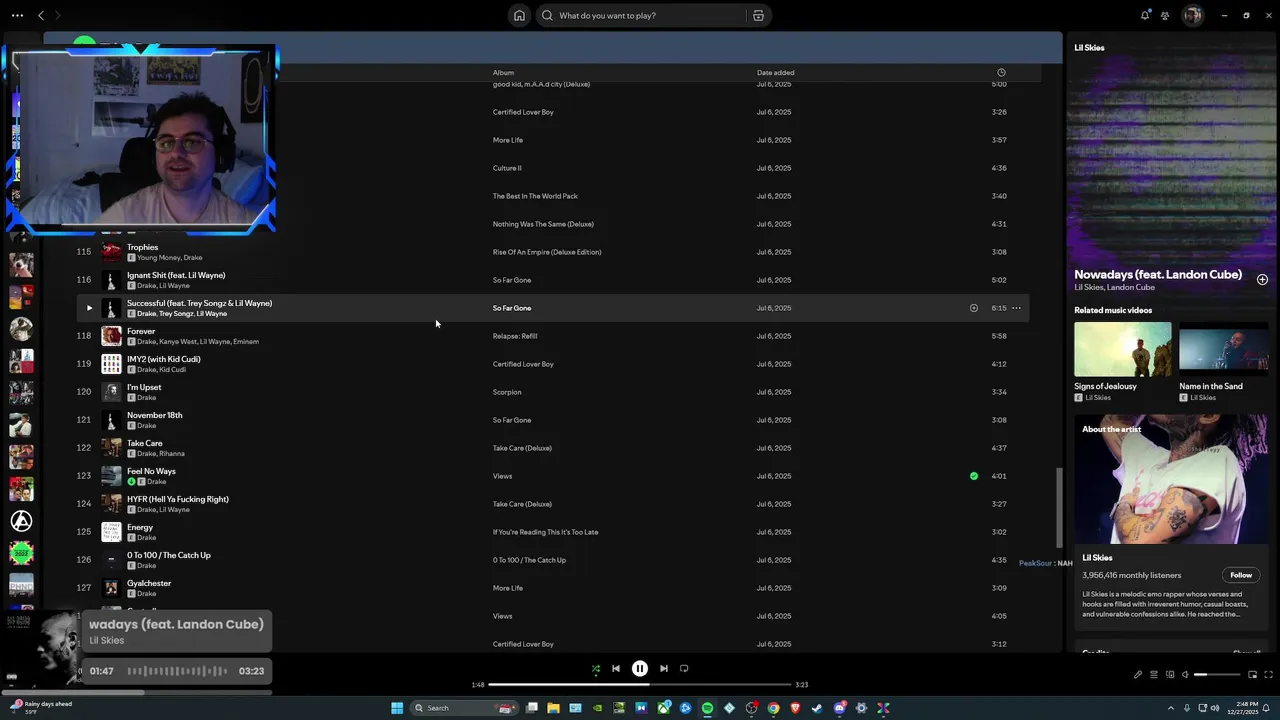Play Successful via row play arrow
The image size is (1280, 720).
point(89,308)
